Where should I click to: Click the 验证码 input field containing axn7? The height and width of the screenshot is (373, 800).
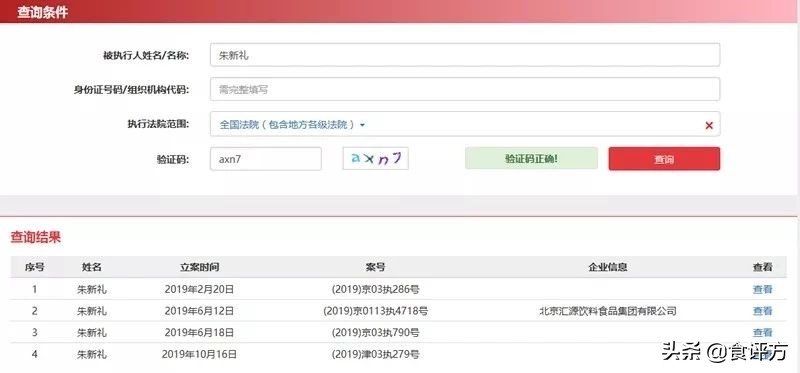point(266,159)
